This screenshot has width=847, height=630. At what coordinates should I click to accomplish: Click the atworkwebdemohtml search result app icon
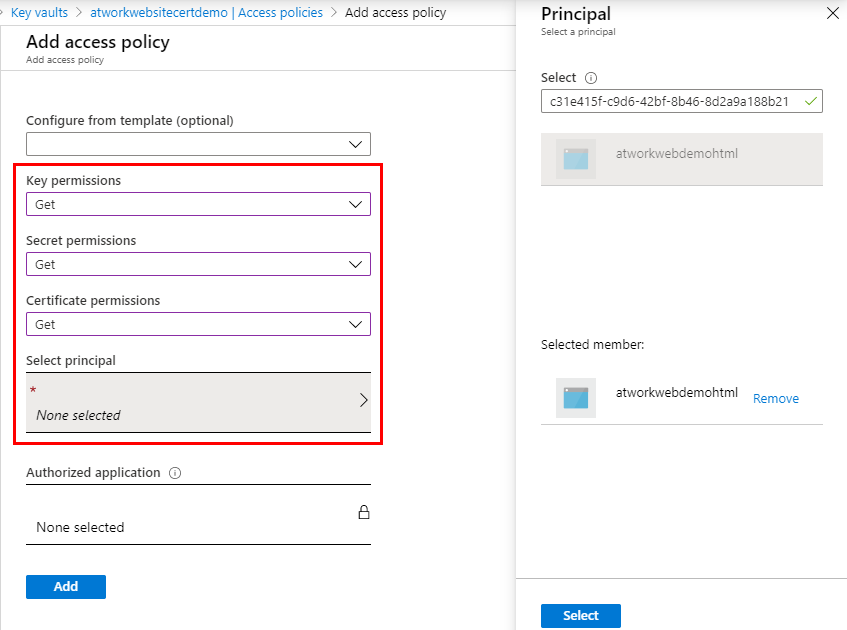tap(576, 159)
